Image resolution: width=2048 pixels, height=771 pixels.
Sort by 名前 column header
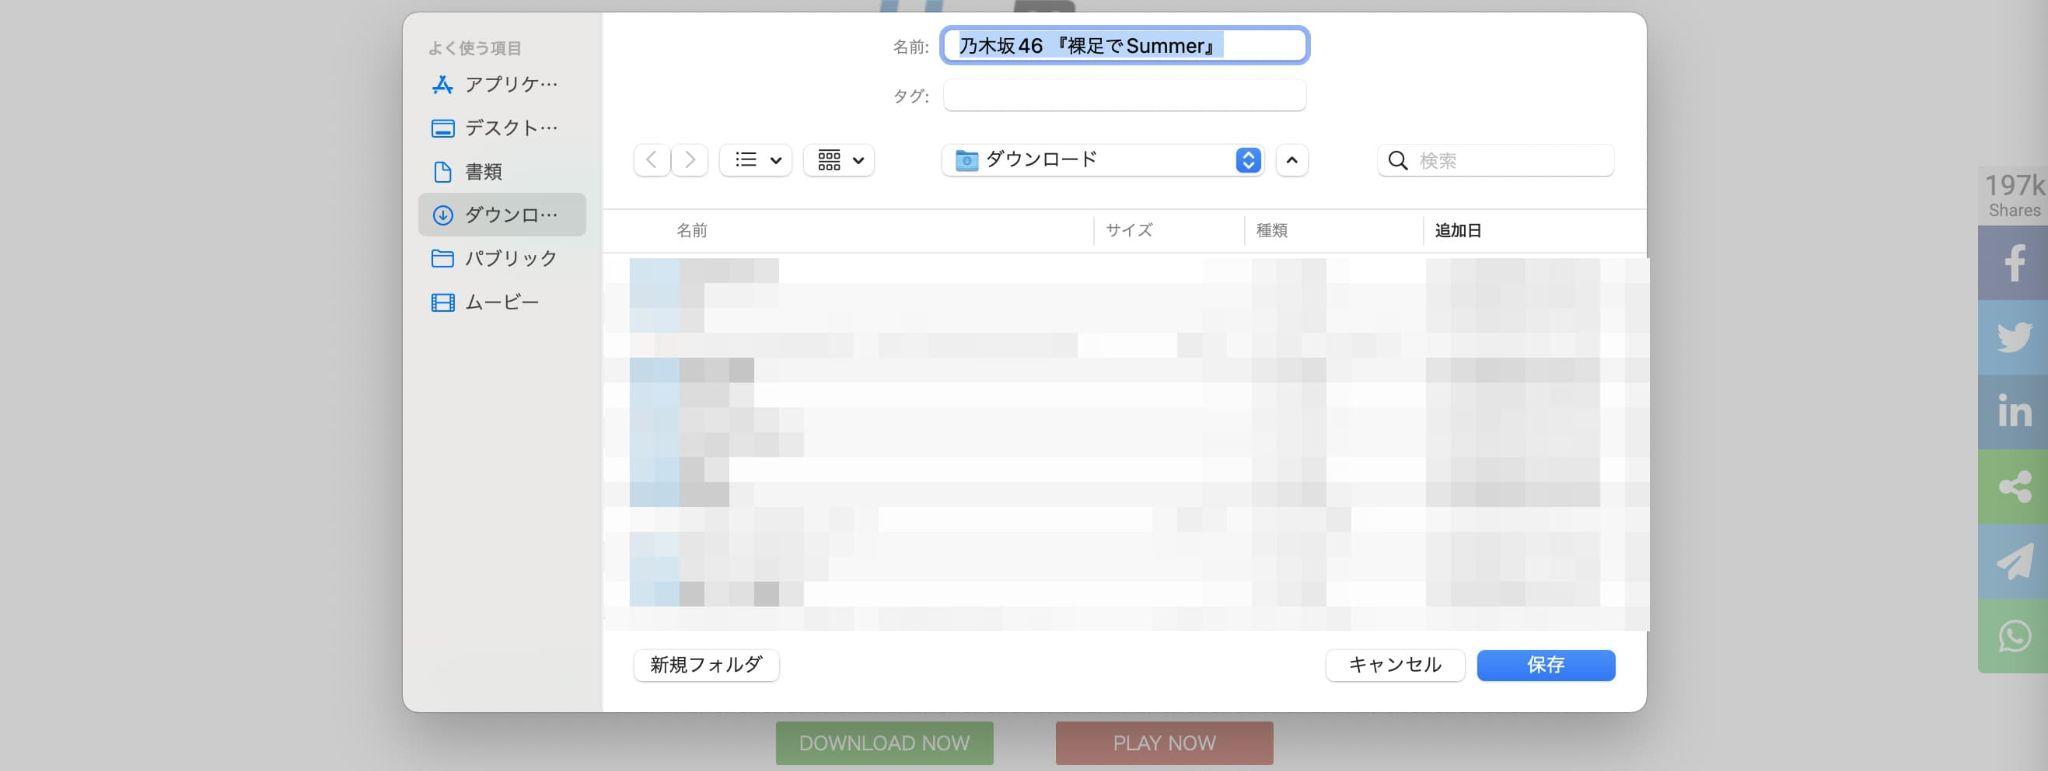pos(692,230)
